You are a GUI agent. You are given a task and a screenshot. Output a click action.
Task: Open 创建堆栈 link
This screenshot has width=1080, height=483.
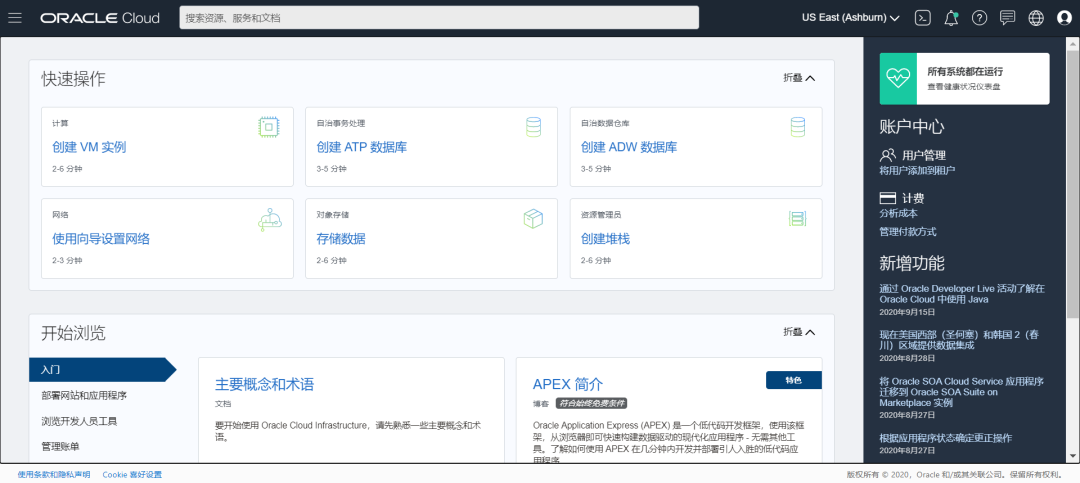click(605, 239)
